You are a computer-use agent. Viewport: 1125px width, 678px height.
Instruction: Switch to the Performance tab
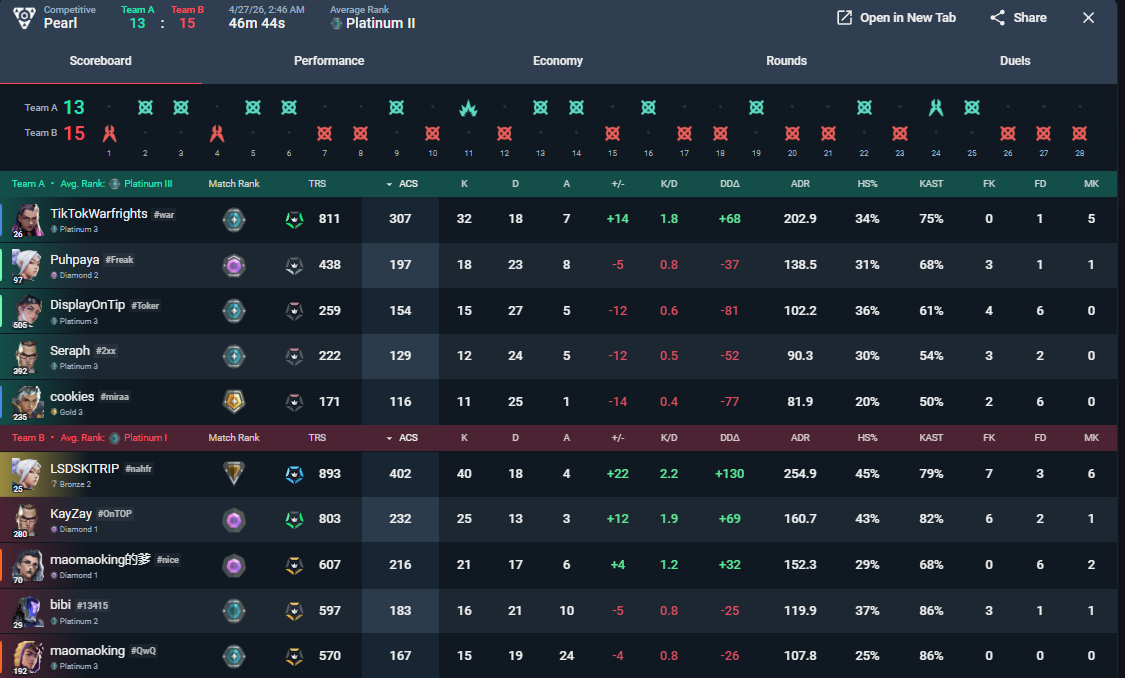click(329, 61)
